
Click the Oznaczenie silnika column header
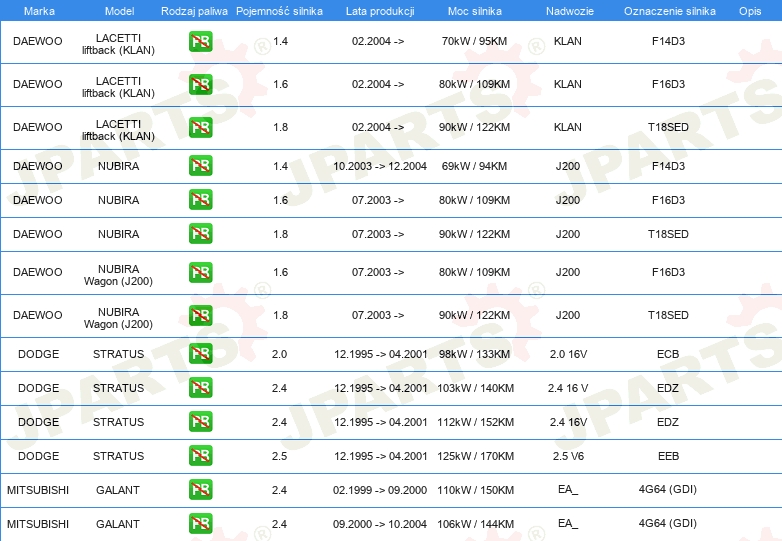pos(669,11)
